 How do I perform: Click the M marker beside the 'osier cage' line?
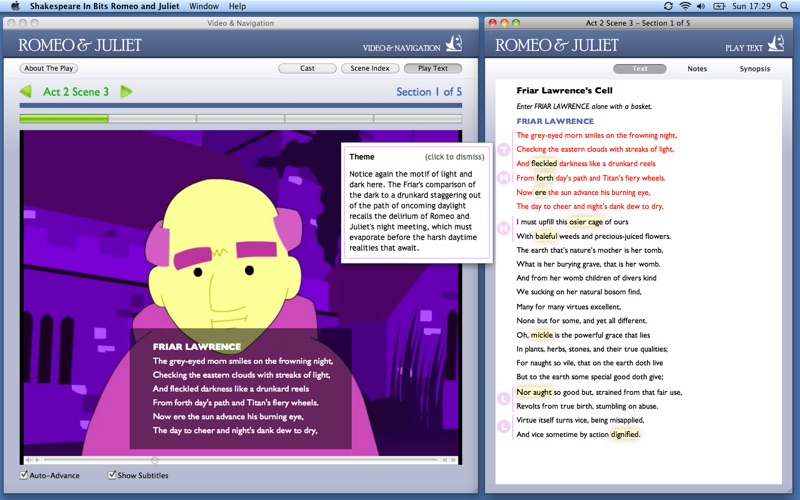pos(504,228)
